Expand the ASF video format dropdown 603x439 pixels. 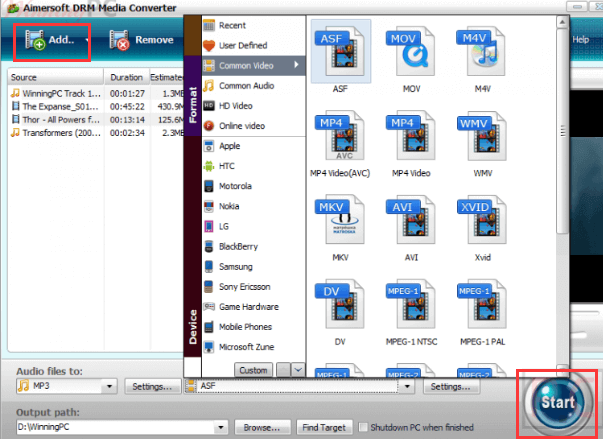(408, 386)
